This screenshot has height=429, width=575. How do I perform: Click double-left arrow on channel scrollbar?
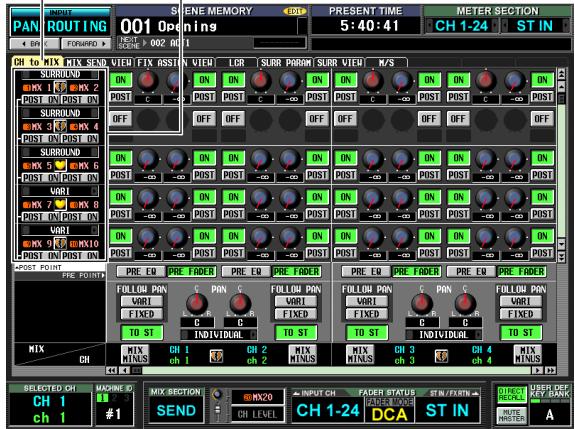[111, 370]
